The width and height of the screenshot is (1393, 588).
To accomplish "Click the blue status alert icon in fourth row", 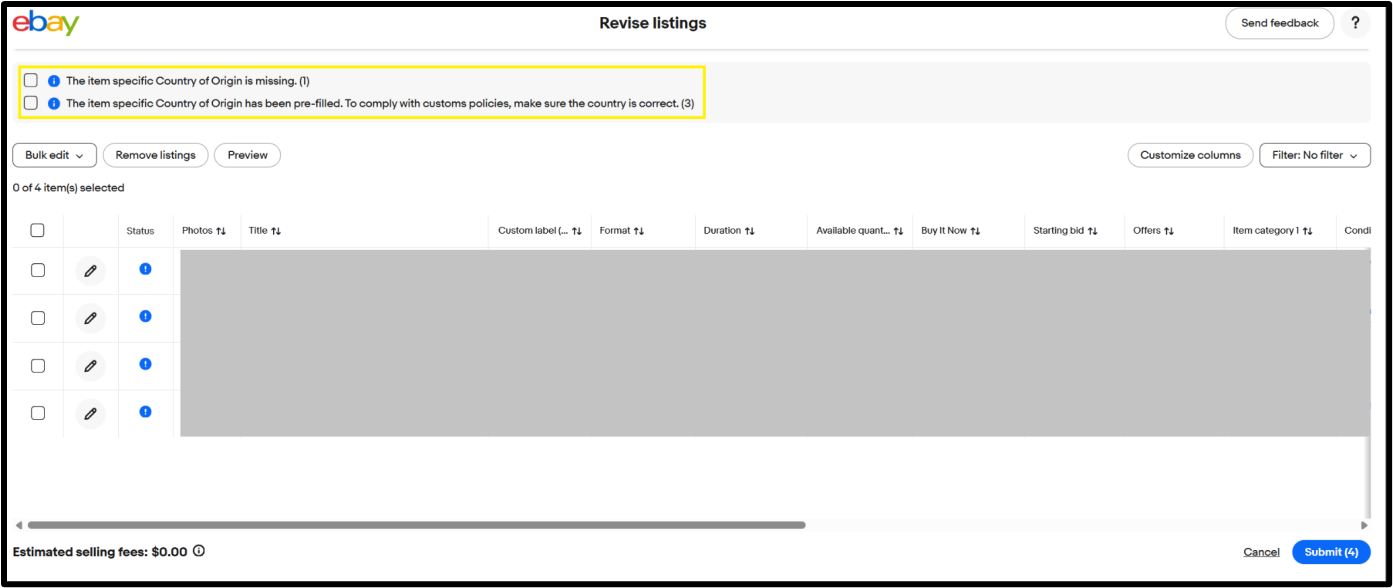I will pyautogui.click(x=145, y=411).
